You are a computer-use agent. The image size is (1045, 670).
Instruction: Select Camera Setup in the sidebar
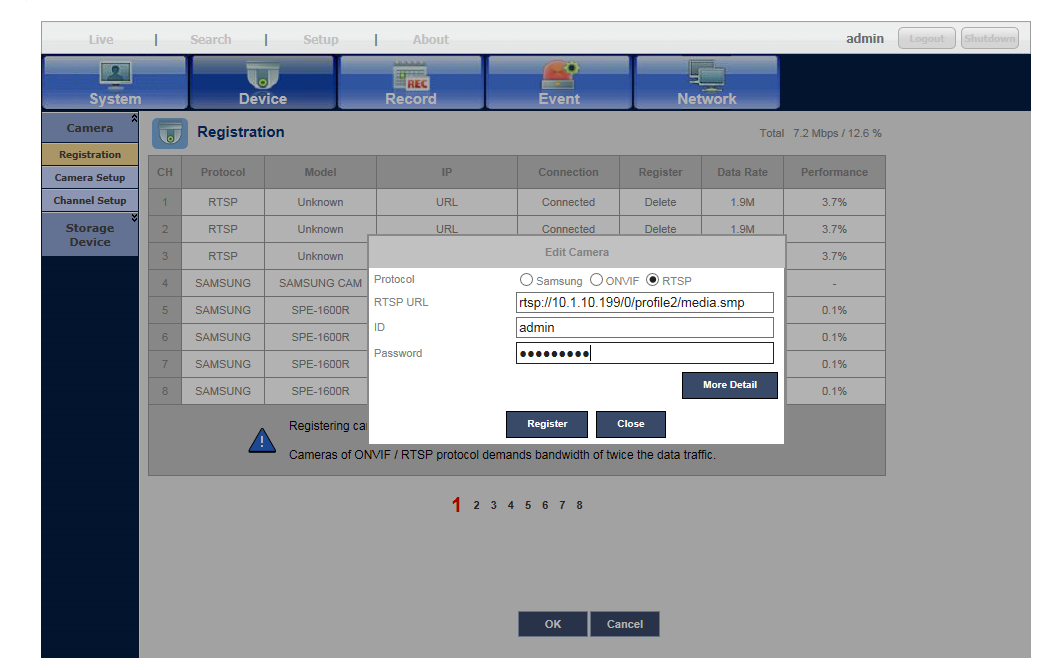coord(90,177)
